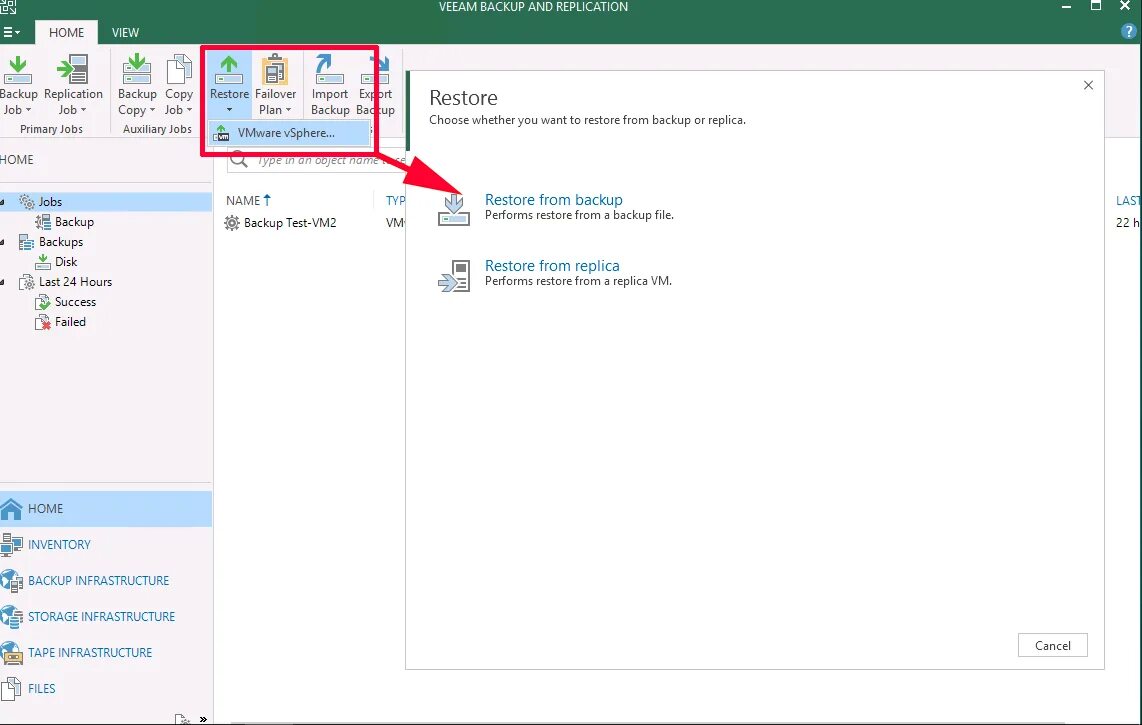Select the Jobs tree node
1142x725 pixels.
click(50, 202)
